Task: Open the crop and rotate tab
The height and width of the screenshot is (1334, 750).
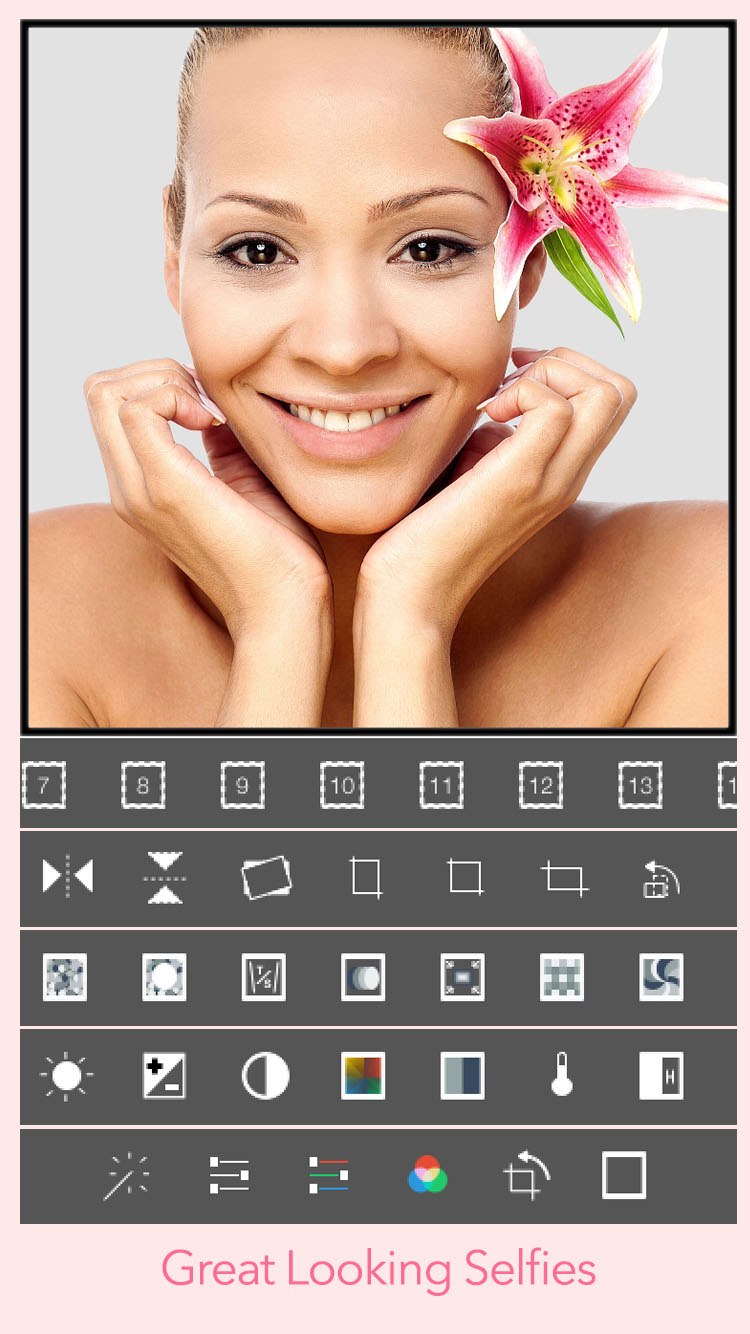Action: pos(527,1175)
